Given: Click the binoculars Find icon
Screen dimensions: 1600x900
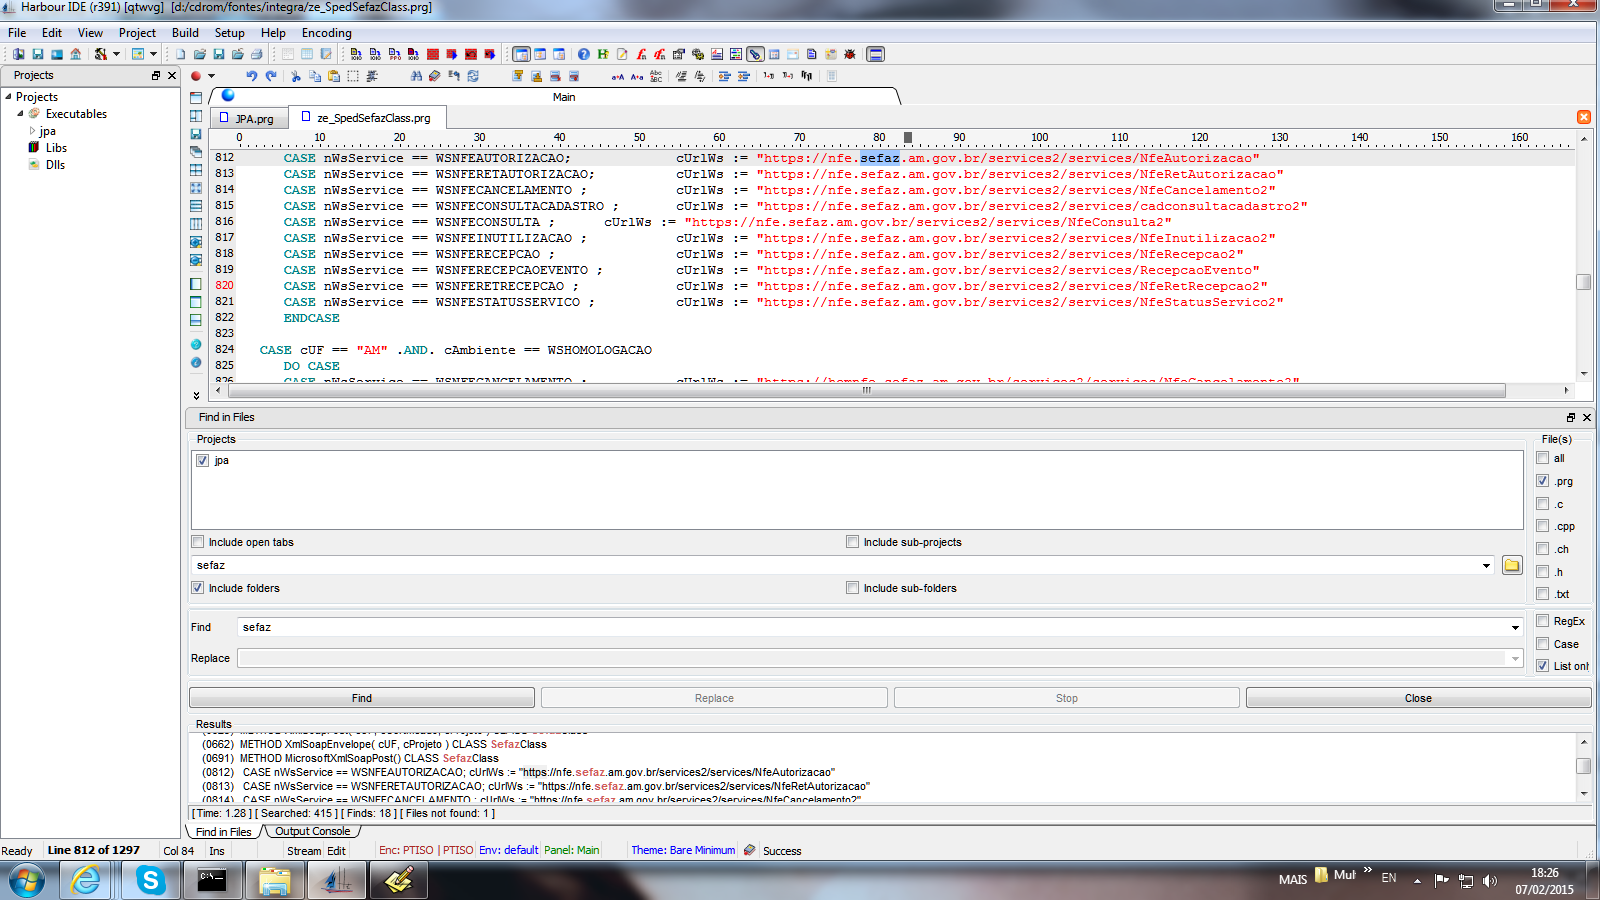Looking at the screenshot, I should (416, 76).
